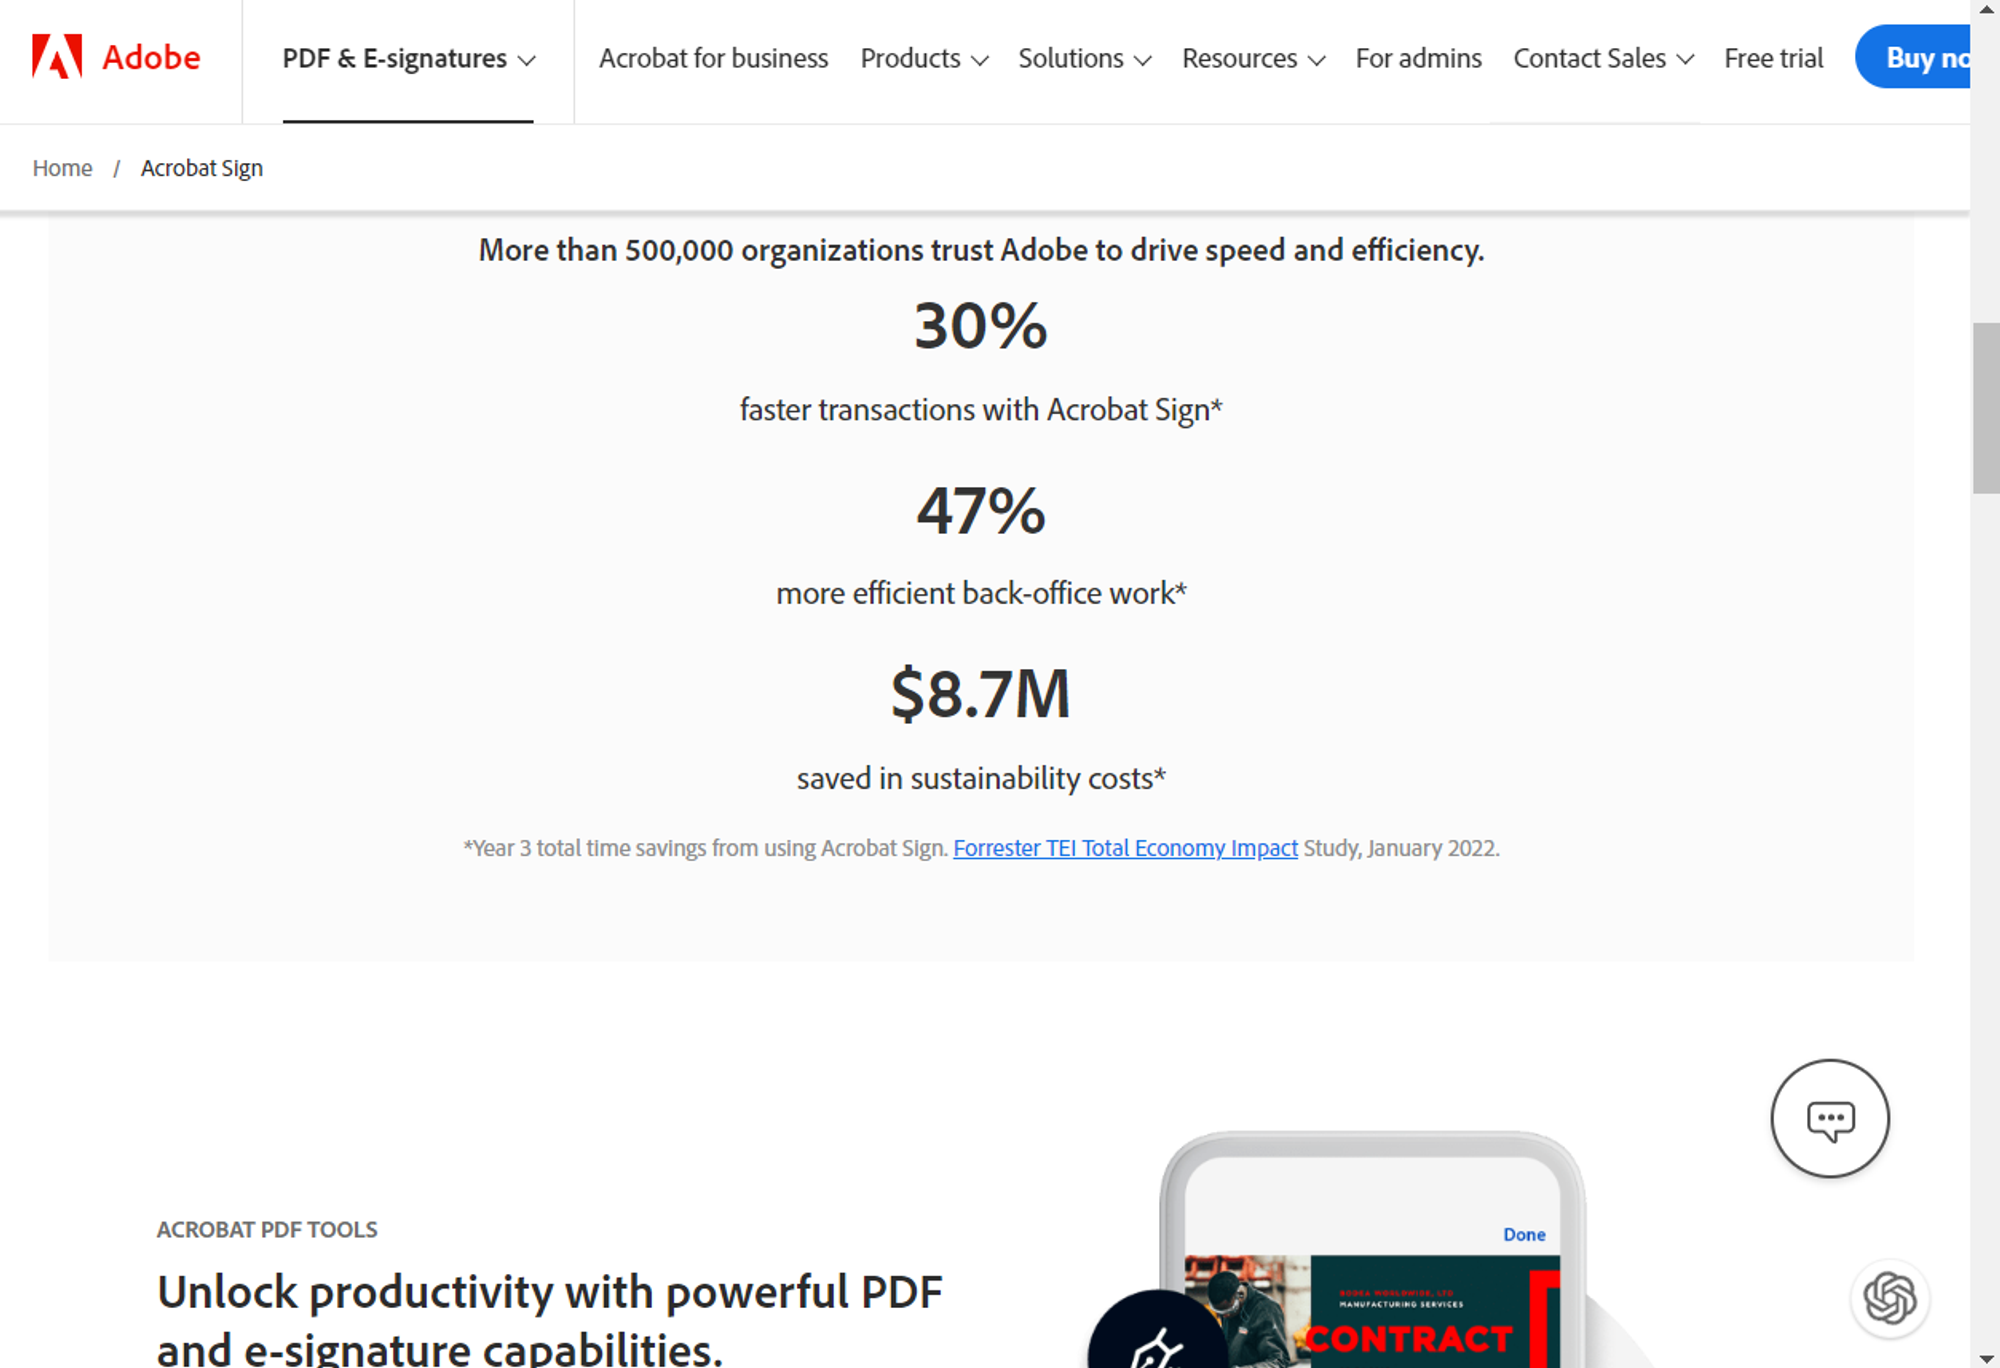Expand the Contact Sales menu

1602,58
